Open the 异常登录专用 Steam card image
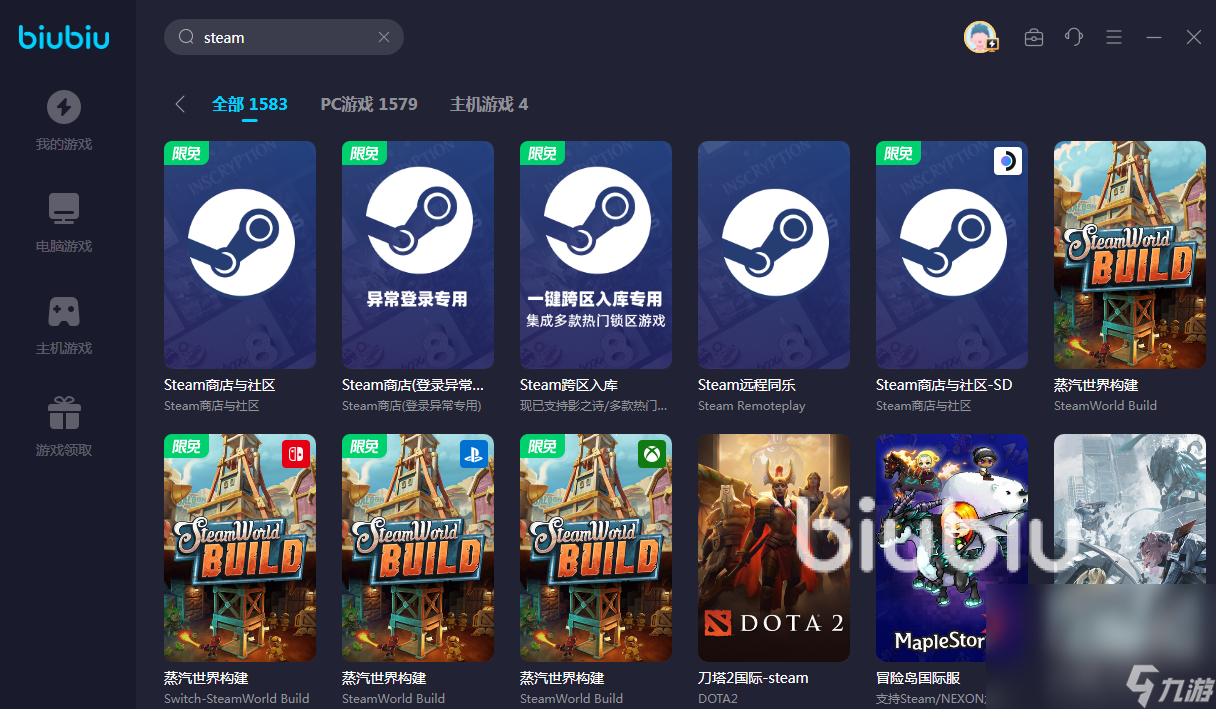The width and height of the screenshot is (1216, 709). tap(418, 255)
